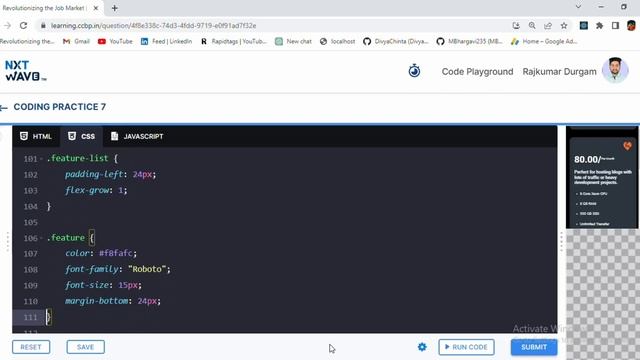Click the install app icon in address bar
The height and width of the screenshot is (360, 640).
coord(516,25)
